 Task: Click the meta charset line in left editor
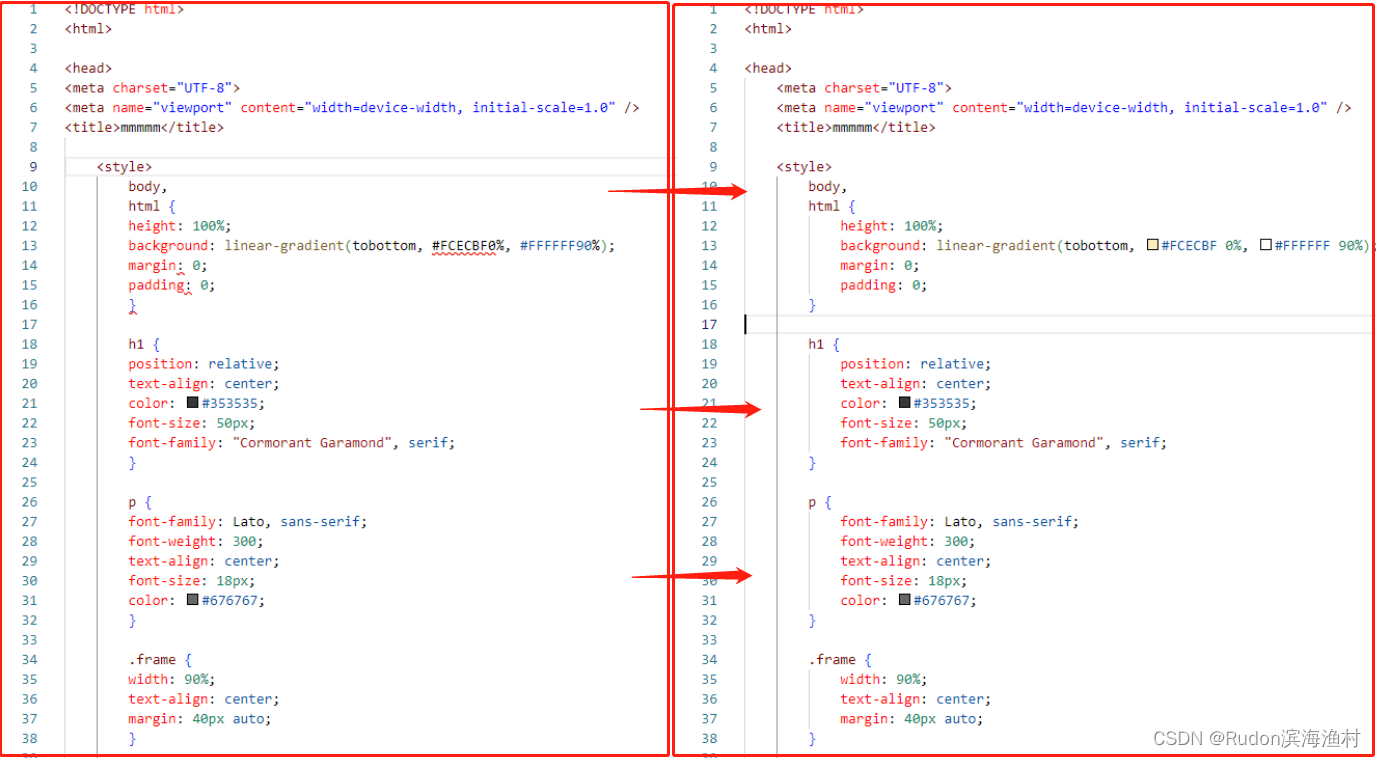coord(152,88)
